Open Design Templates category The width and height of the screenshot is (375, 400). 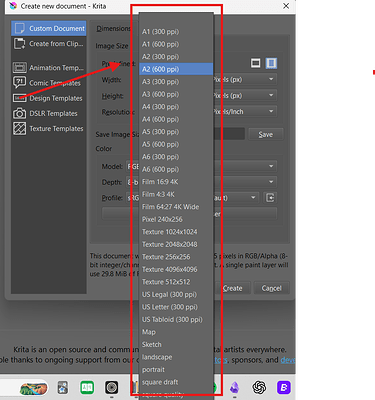point(49,98)
